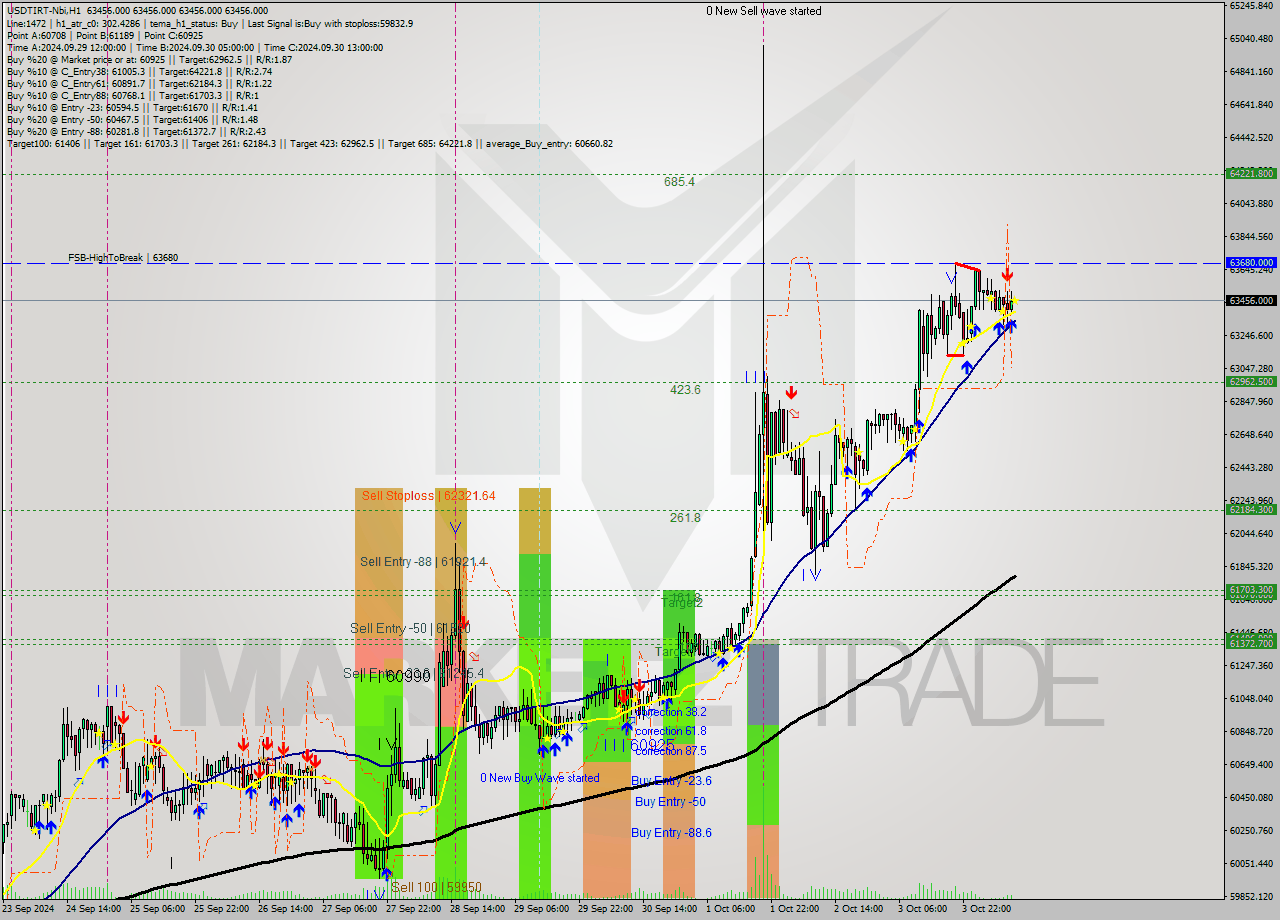
Task: Click the green 'Target2' label
Action: click(683, 603)
